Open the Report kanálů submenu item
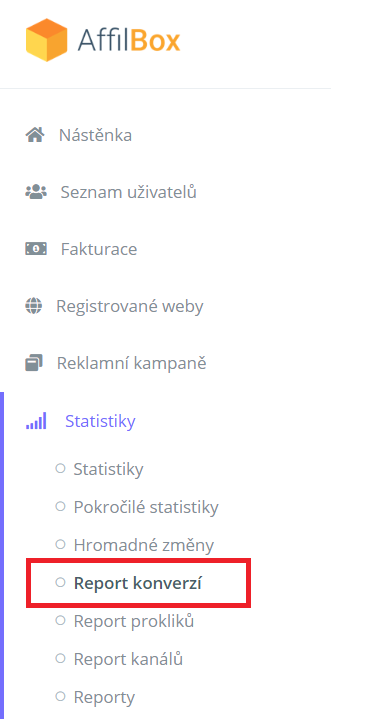Screen dimensions: 389x720 click(128, 659)
